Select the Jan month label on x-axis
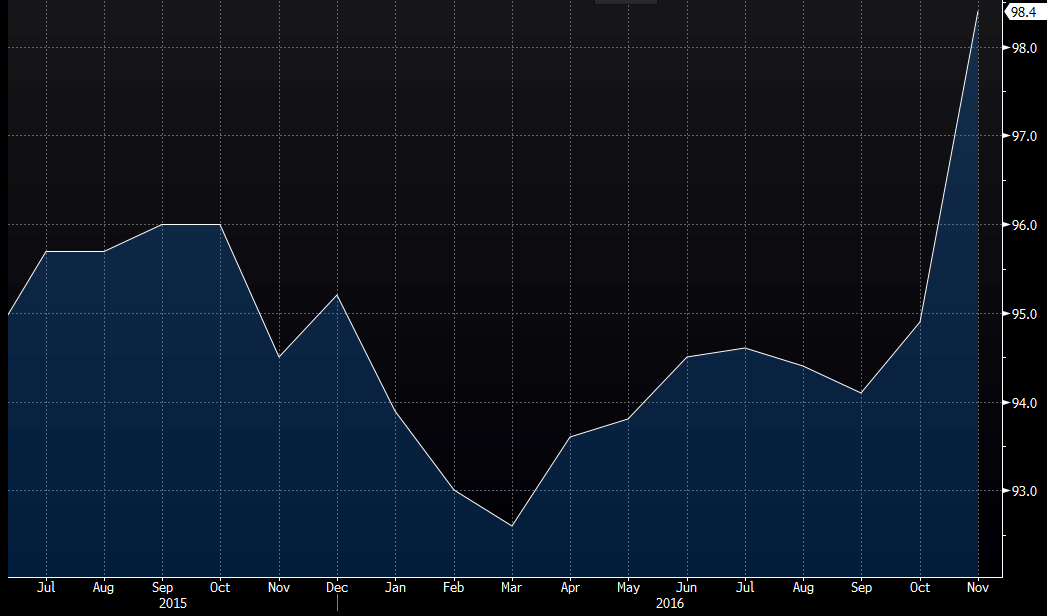1047x616 pixels. pyautogui.click(x=395, y=588)
